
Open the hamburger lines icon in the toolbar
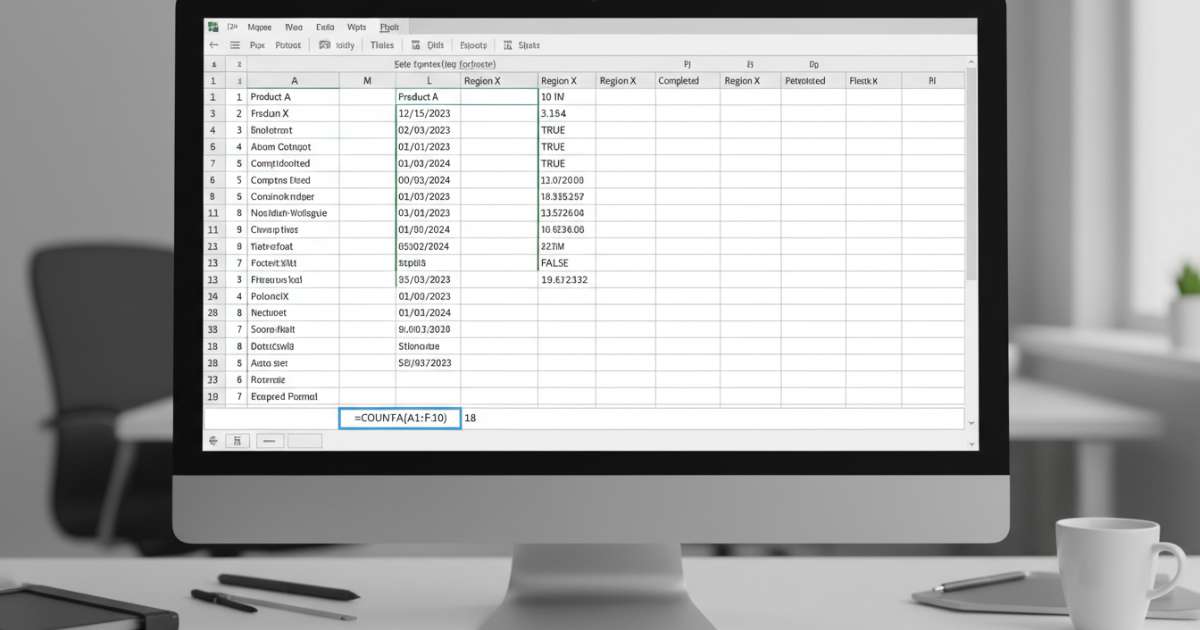[x=235, y=45]
